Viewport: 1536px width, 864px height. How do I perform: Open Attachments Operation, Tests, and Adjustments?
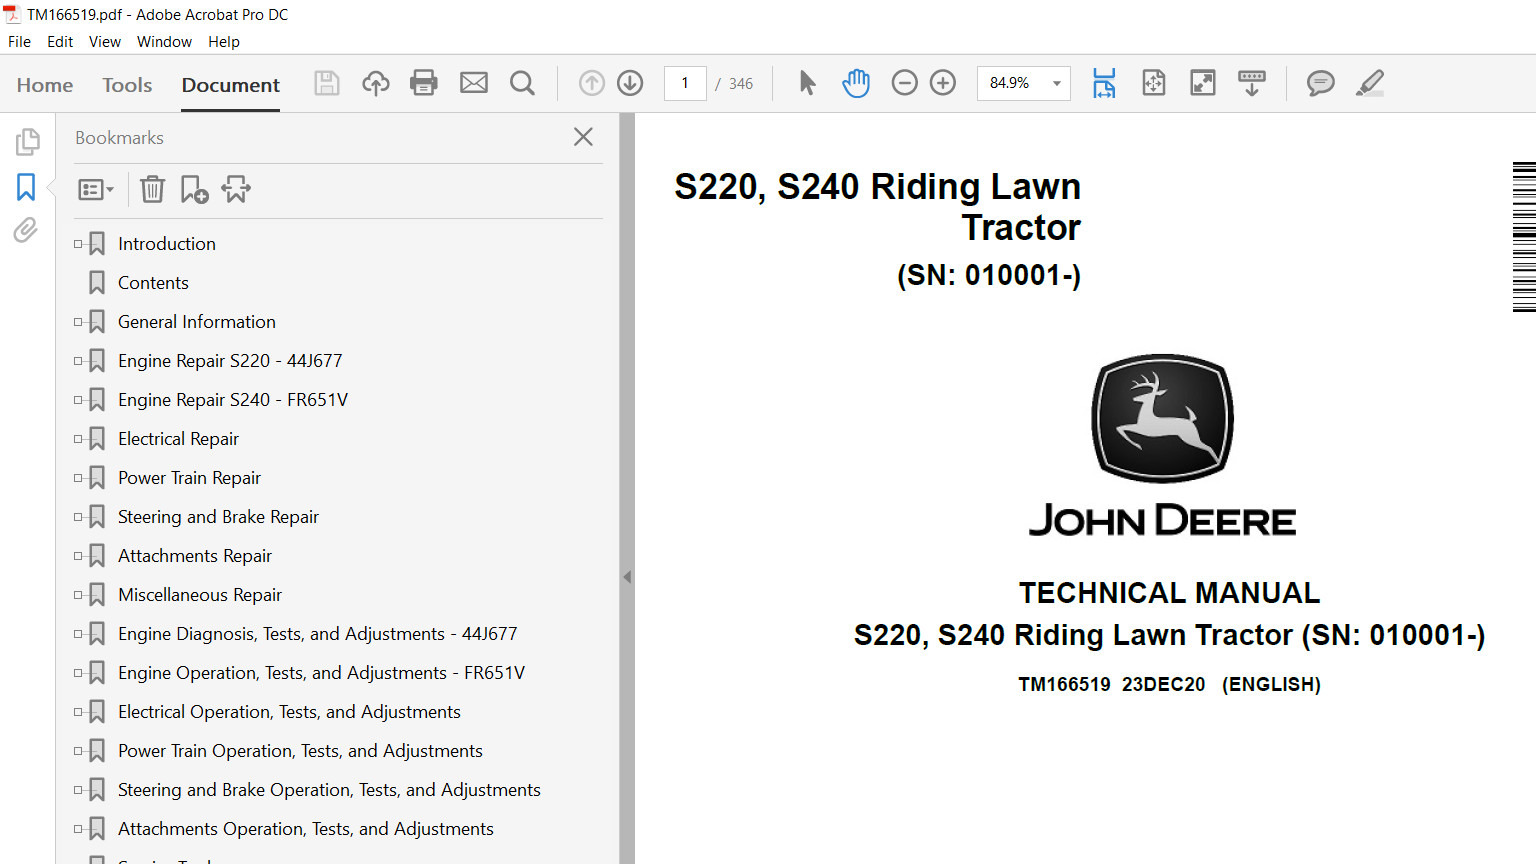click(306, 829)
